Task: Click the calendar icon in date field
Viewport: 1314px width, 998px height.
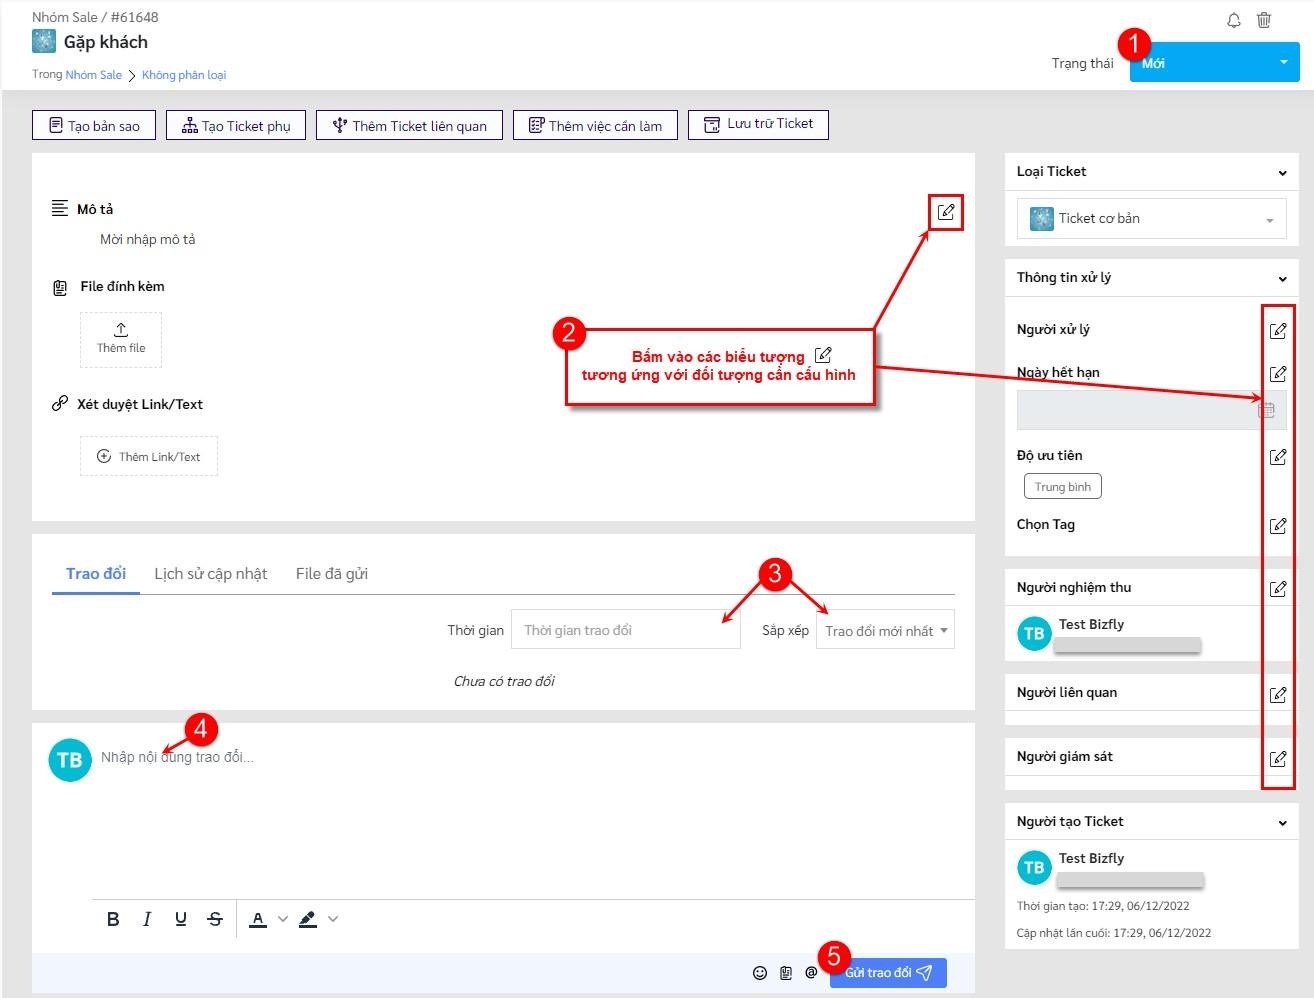Action: (1266, 409)
